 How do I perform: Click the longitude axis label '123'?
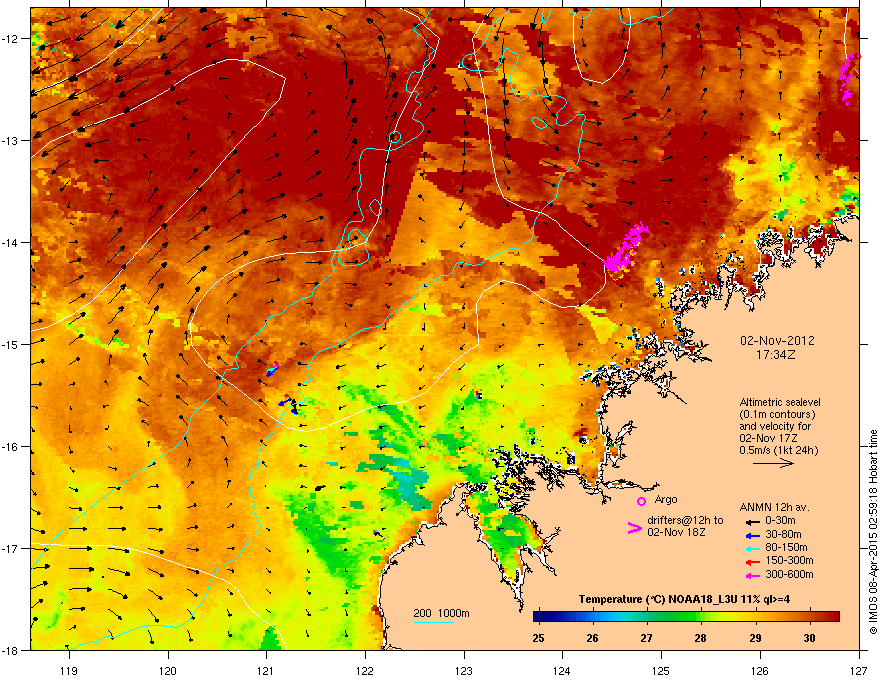(464, 670)
